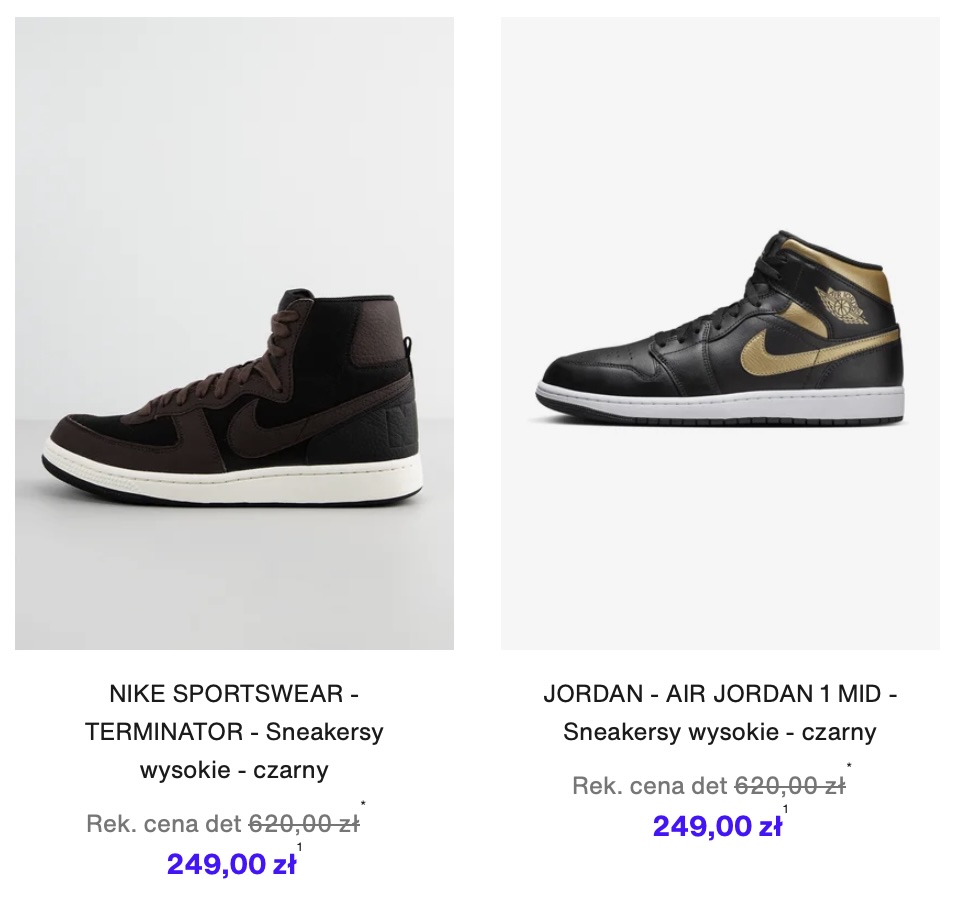Viewport: 958px width, 902px height.
Task: Click asterisk footnote beside Air Jordan recommended price
Action: click(x=849, y=766)
